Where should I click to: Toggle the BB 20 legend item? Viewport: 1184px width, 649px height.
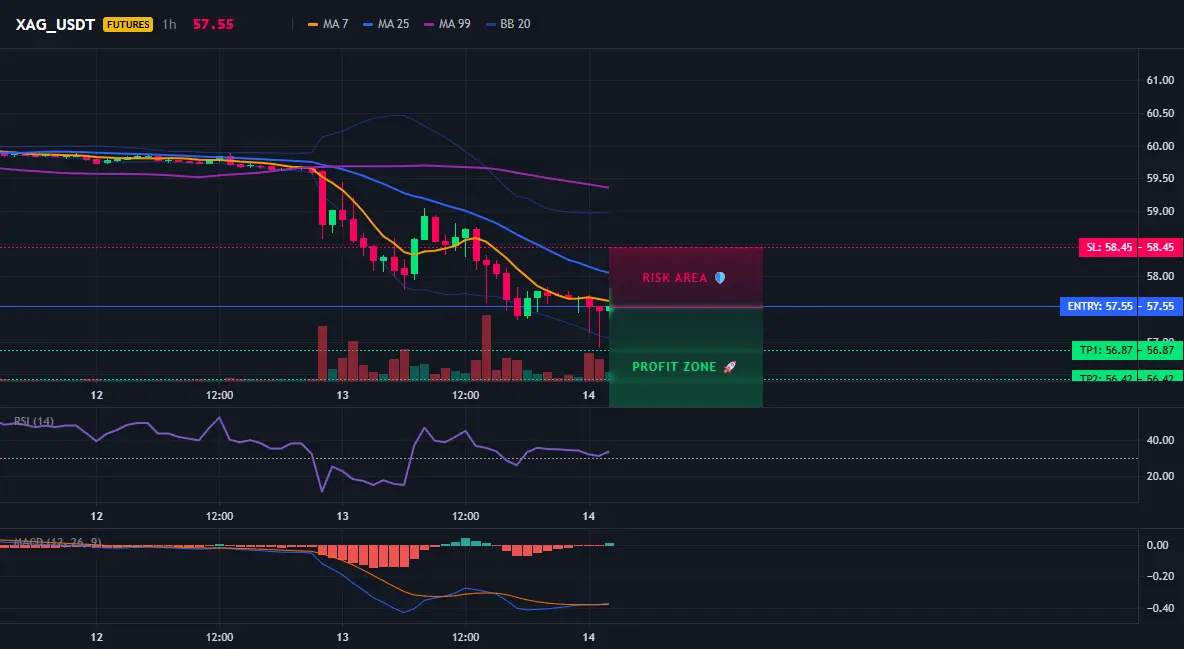[508, 24]
